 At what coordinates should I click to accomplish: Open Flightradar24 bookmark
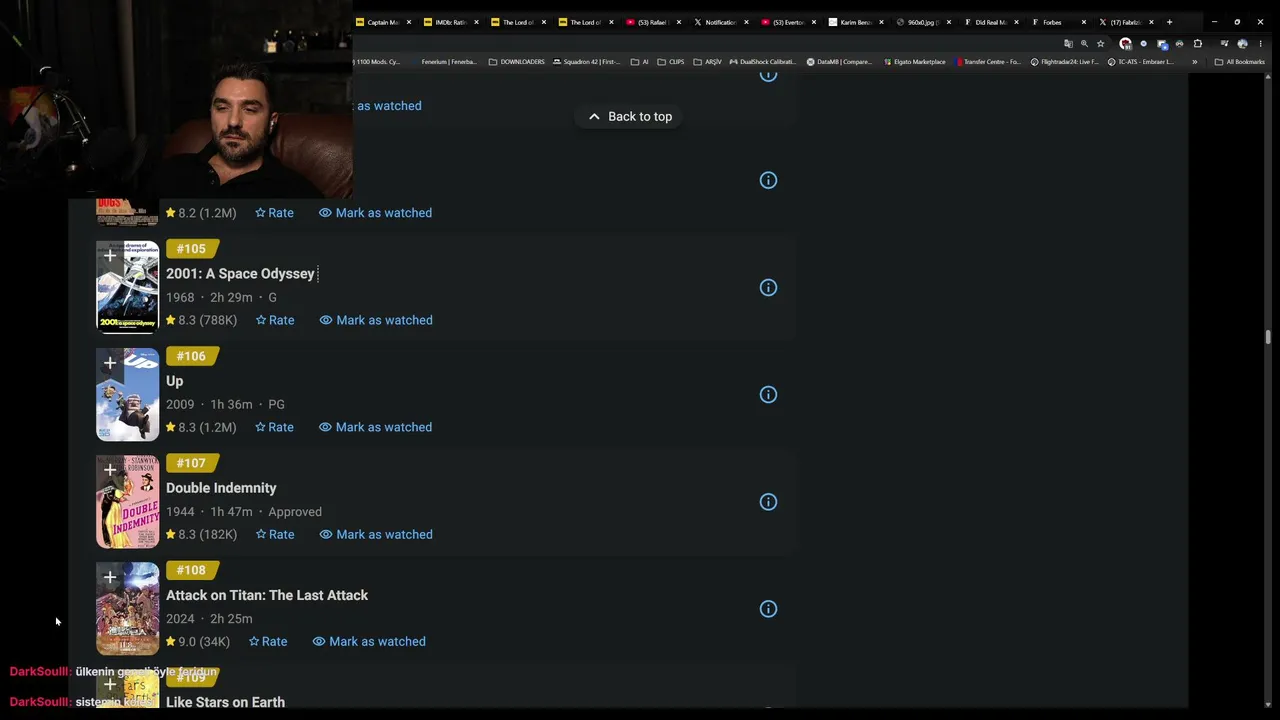point(1065,62)
